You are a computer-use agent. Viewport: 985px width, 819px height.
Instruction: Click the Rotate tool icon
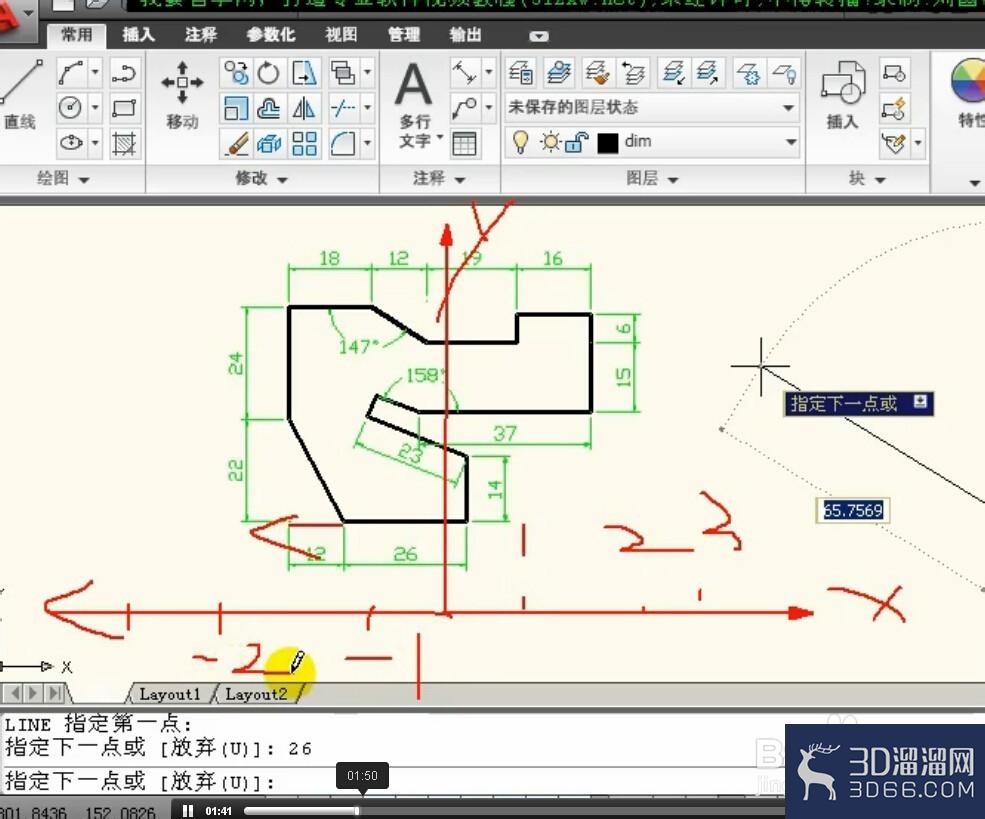point(269,73)
